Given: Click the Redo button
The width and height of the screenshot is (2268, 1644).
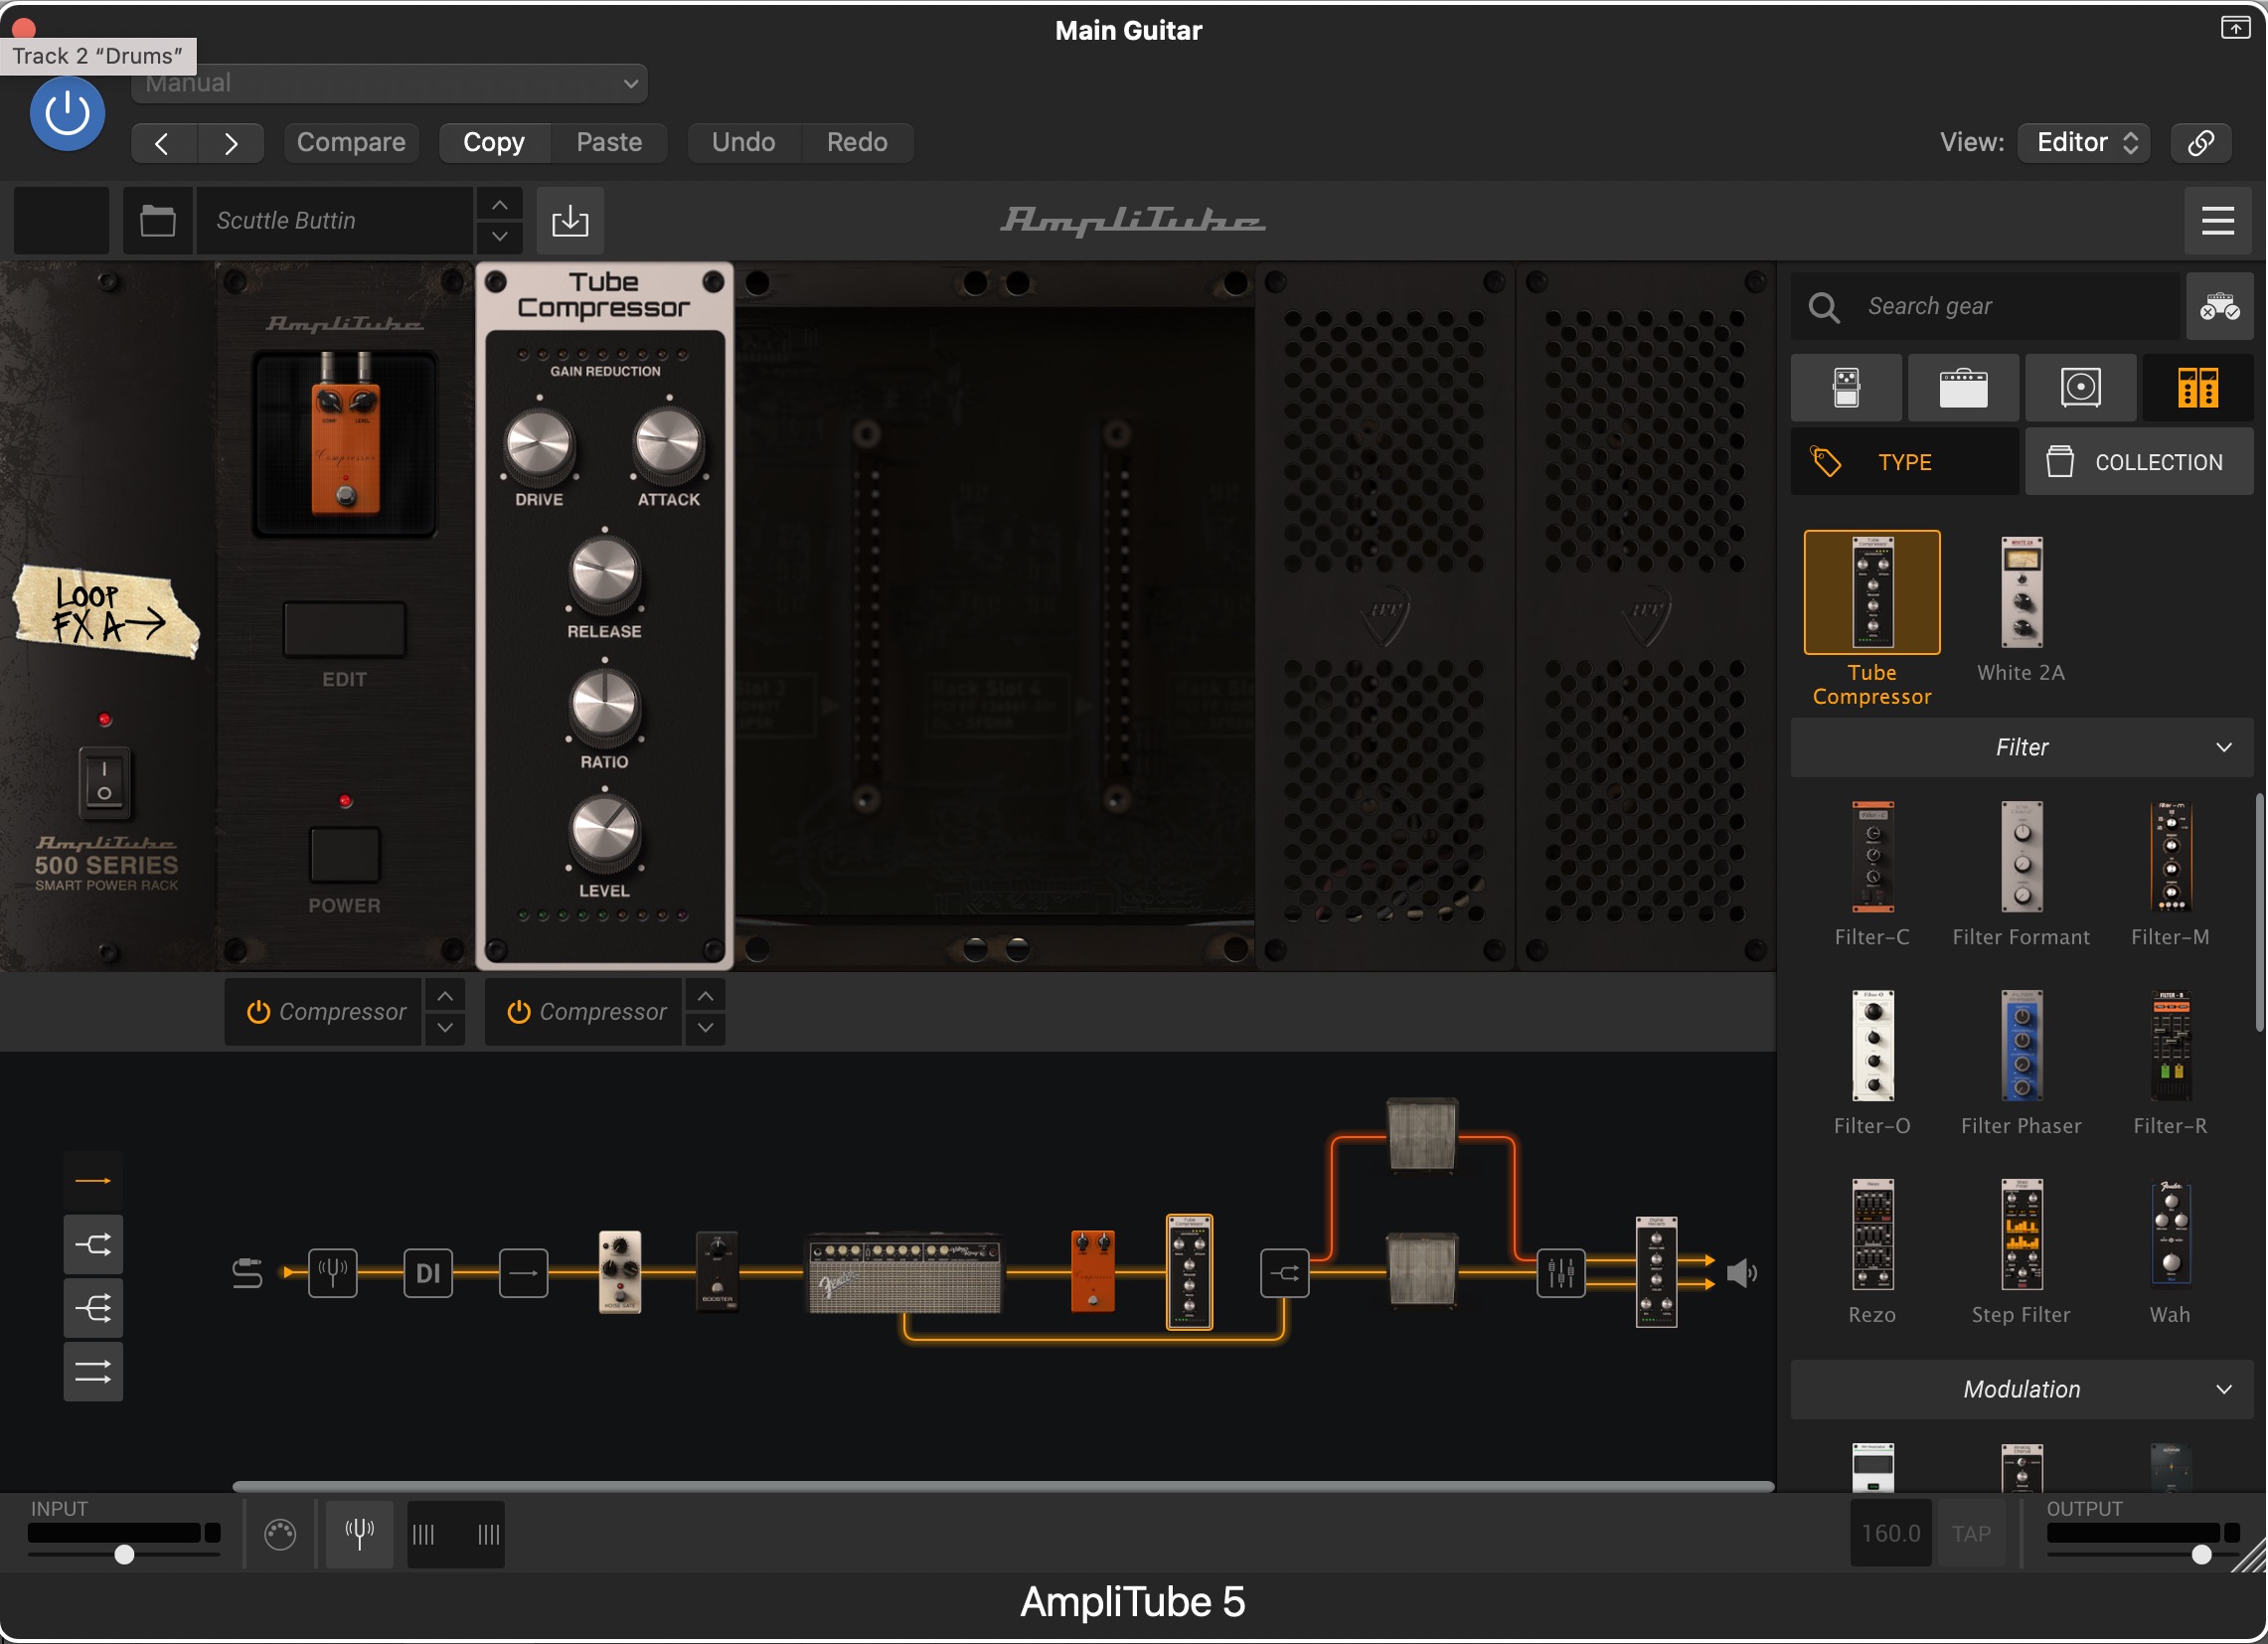Looking at the screenshot, I should click(857, 143).
